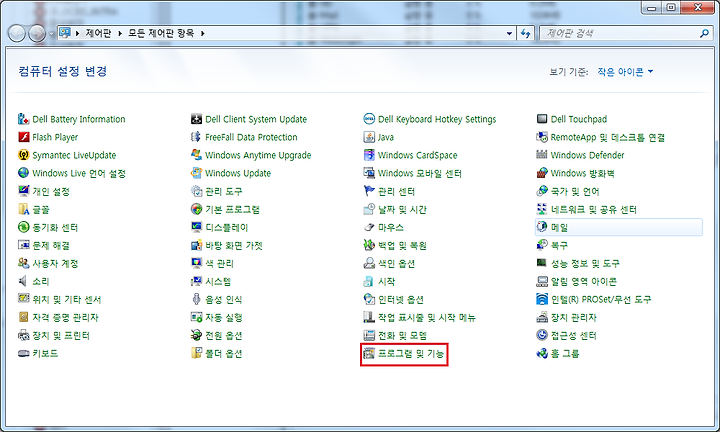Open the 문제 해결 link
The width and height of the screenshot is (720, 432).
(x=51, y=245)
